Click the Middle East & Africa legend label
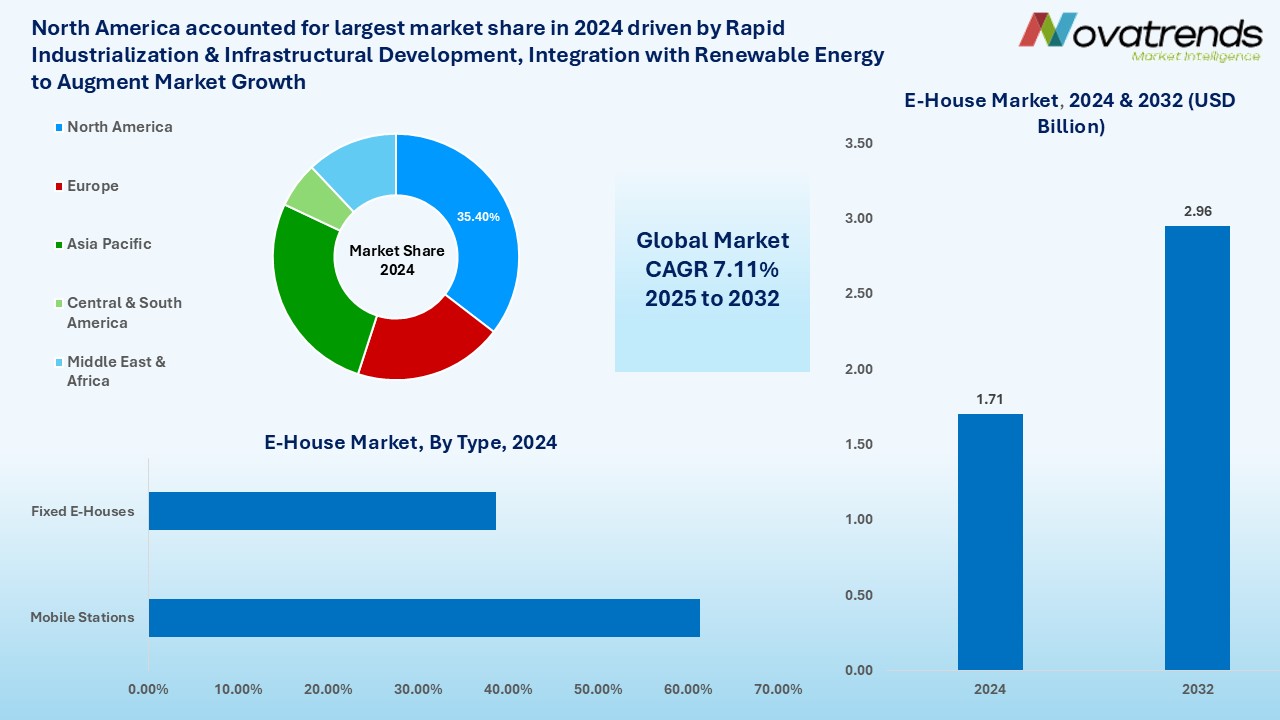 (x=116, y=371)
